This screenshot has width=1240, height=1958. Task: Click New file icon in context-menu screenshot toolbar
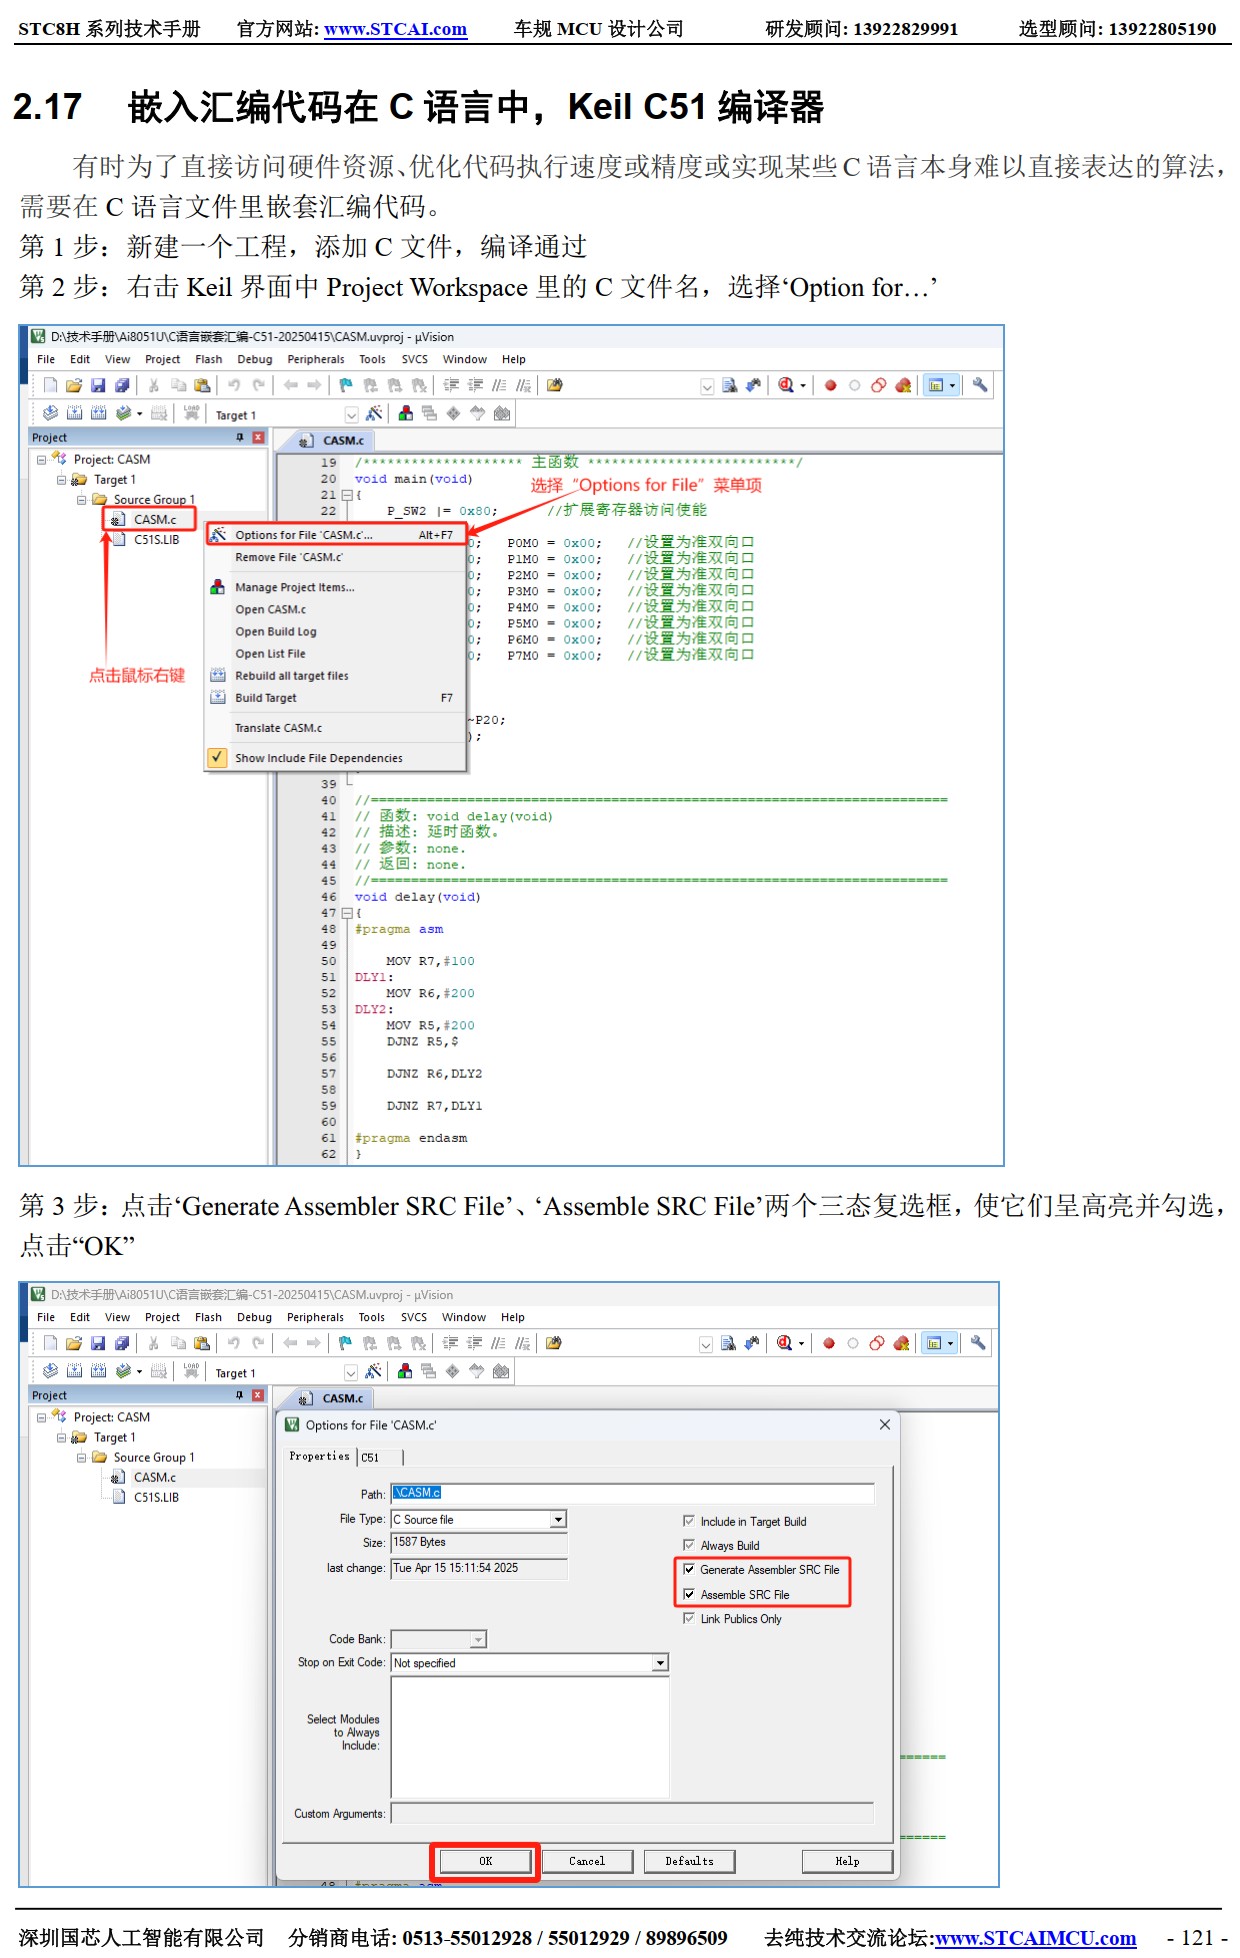(x=50, y=385)
